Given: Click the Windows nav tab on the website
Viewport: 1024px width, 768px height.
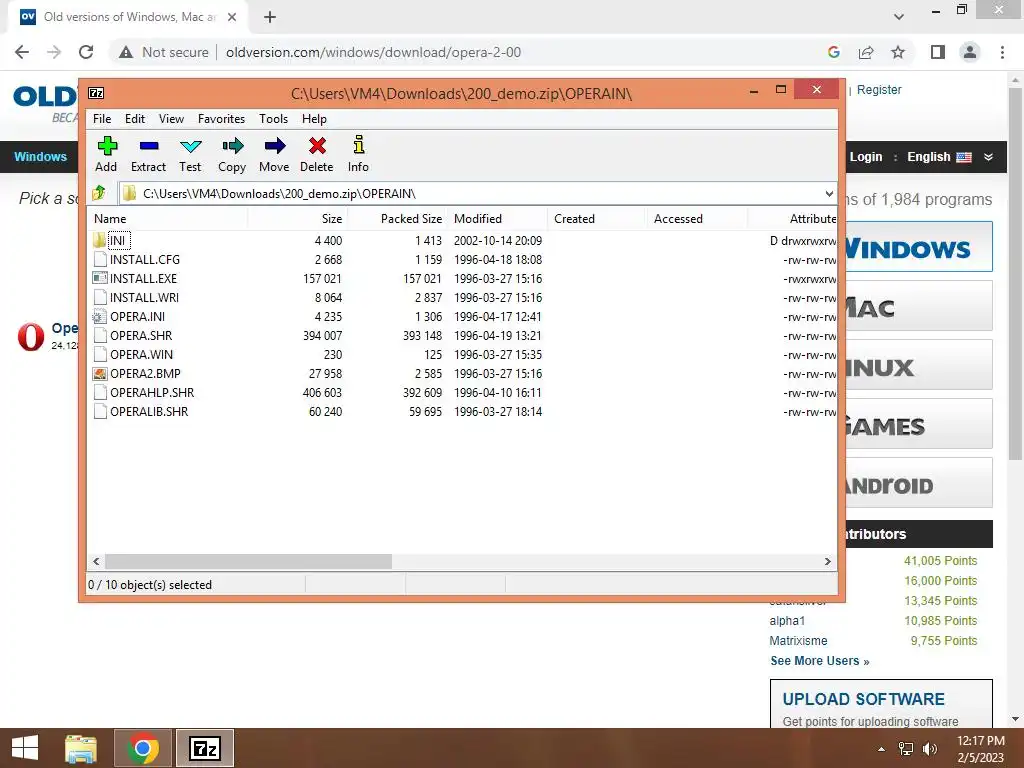Looking at the screenshot, I should coord(40,157).
